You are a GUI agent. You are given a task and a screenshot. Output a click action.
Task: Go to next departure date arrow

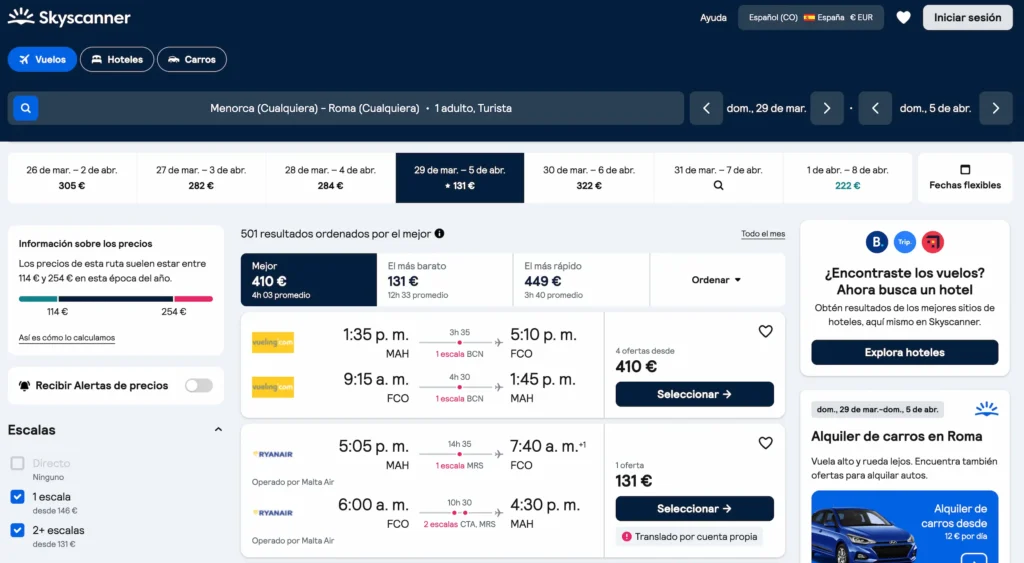pyautogui.click(x=827, y=108)
